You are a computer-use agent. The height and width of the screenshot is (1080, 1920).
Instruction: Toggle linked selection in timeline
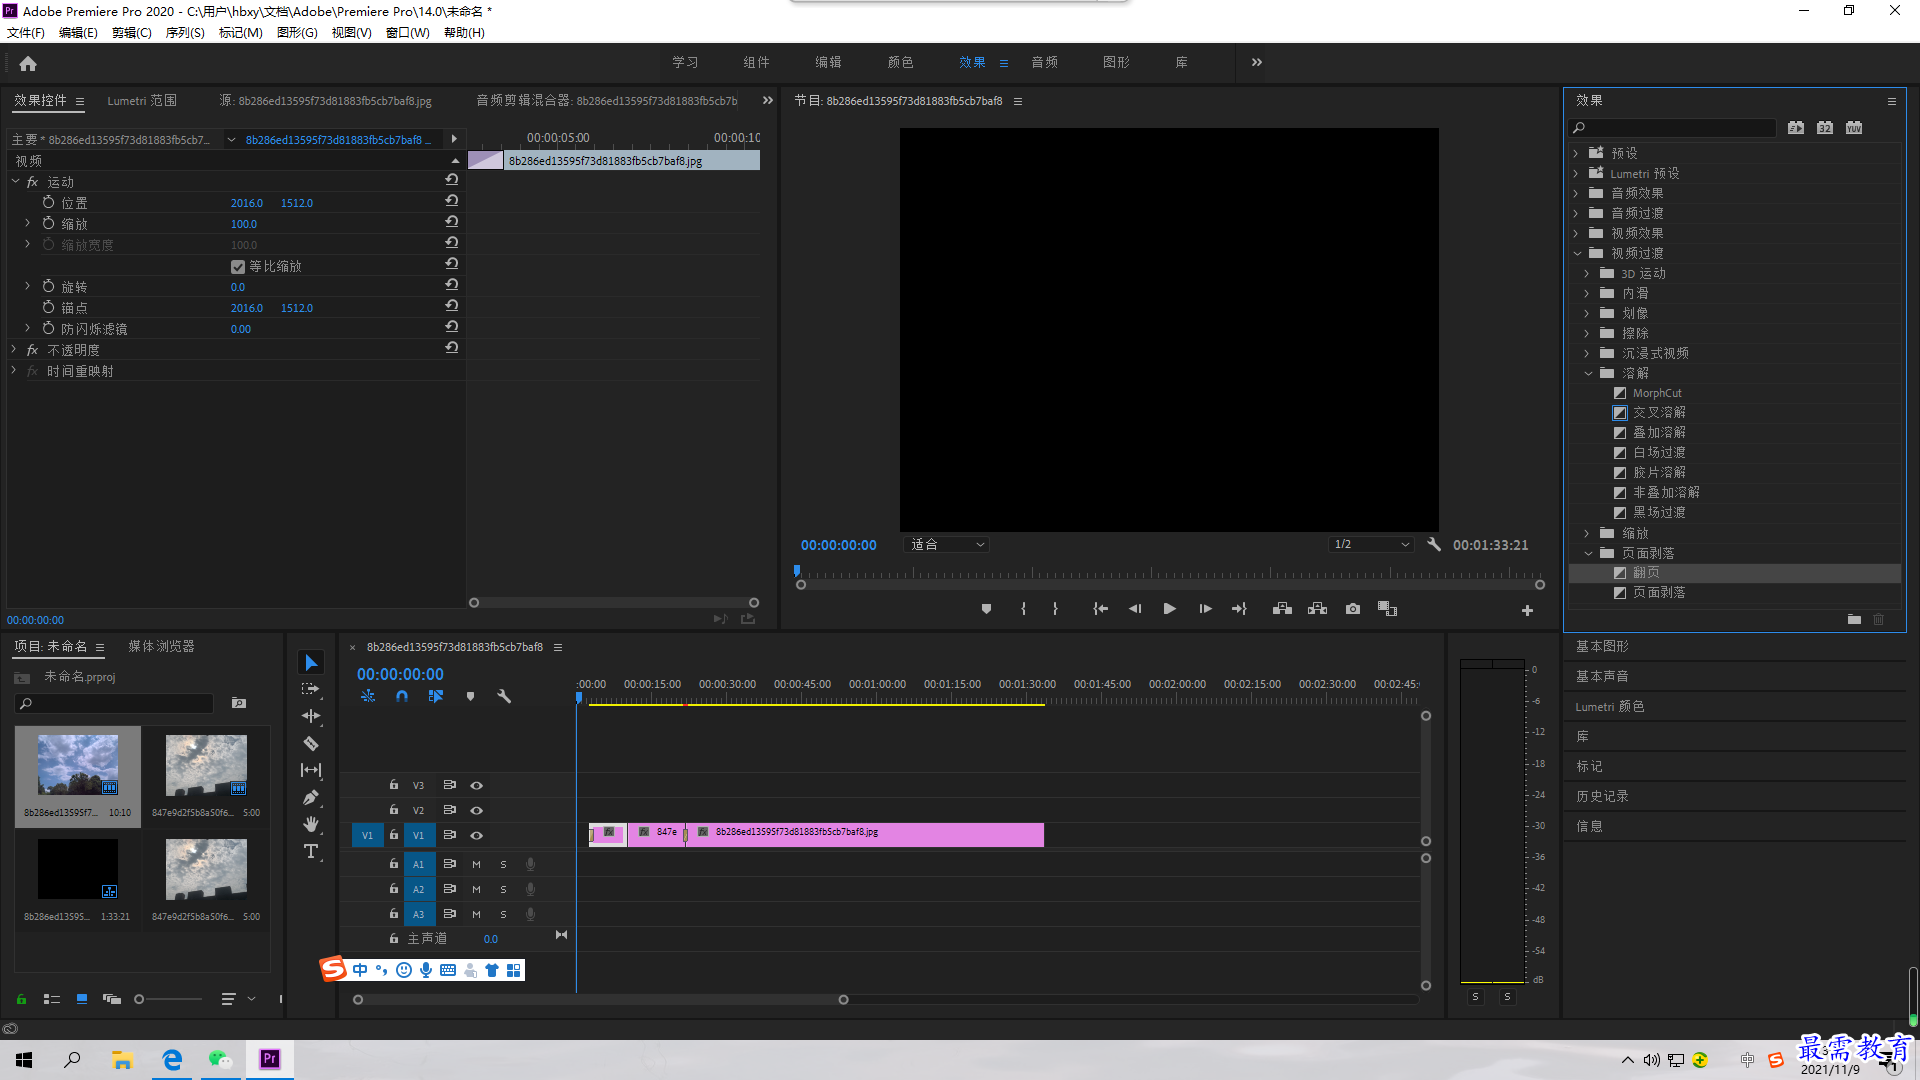(436, 696)
